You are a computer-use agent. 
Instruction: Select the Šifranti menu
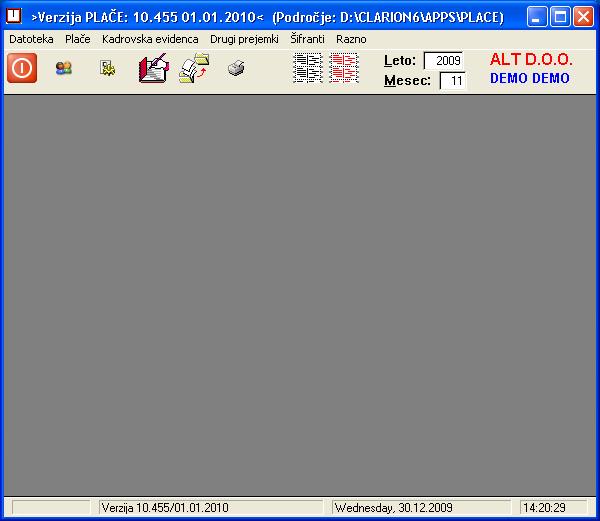tap(307, 39)
